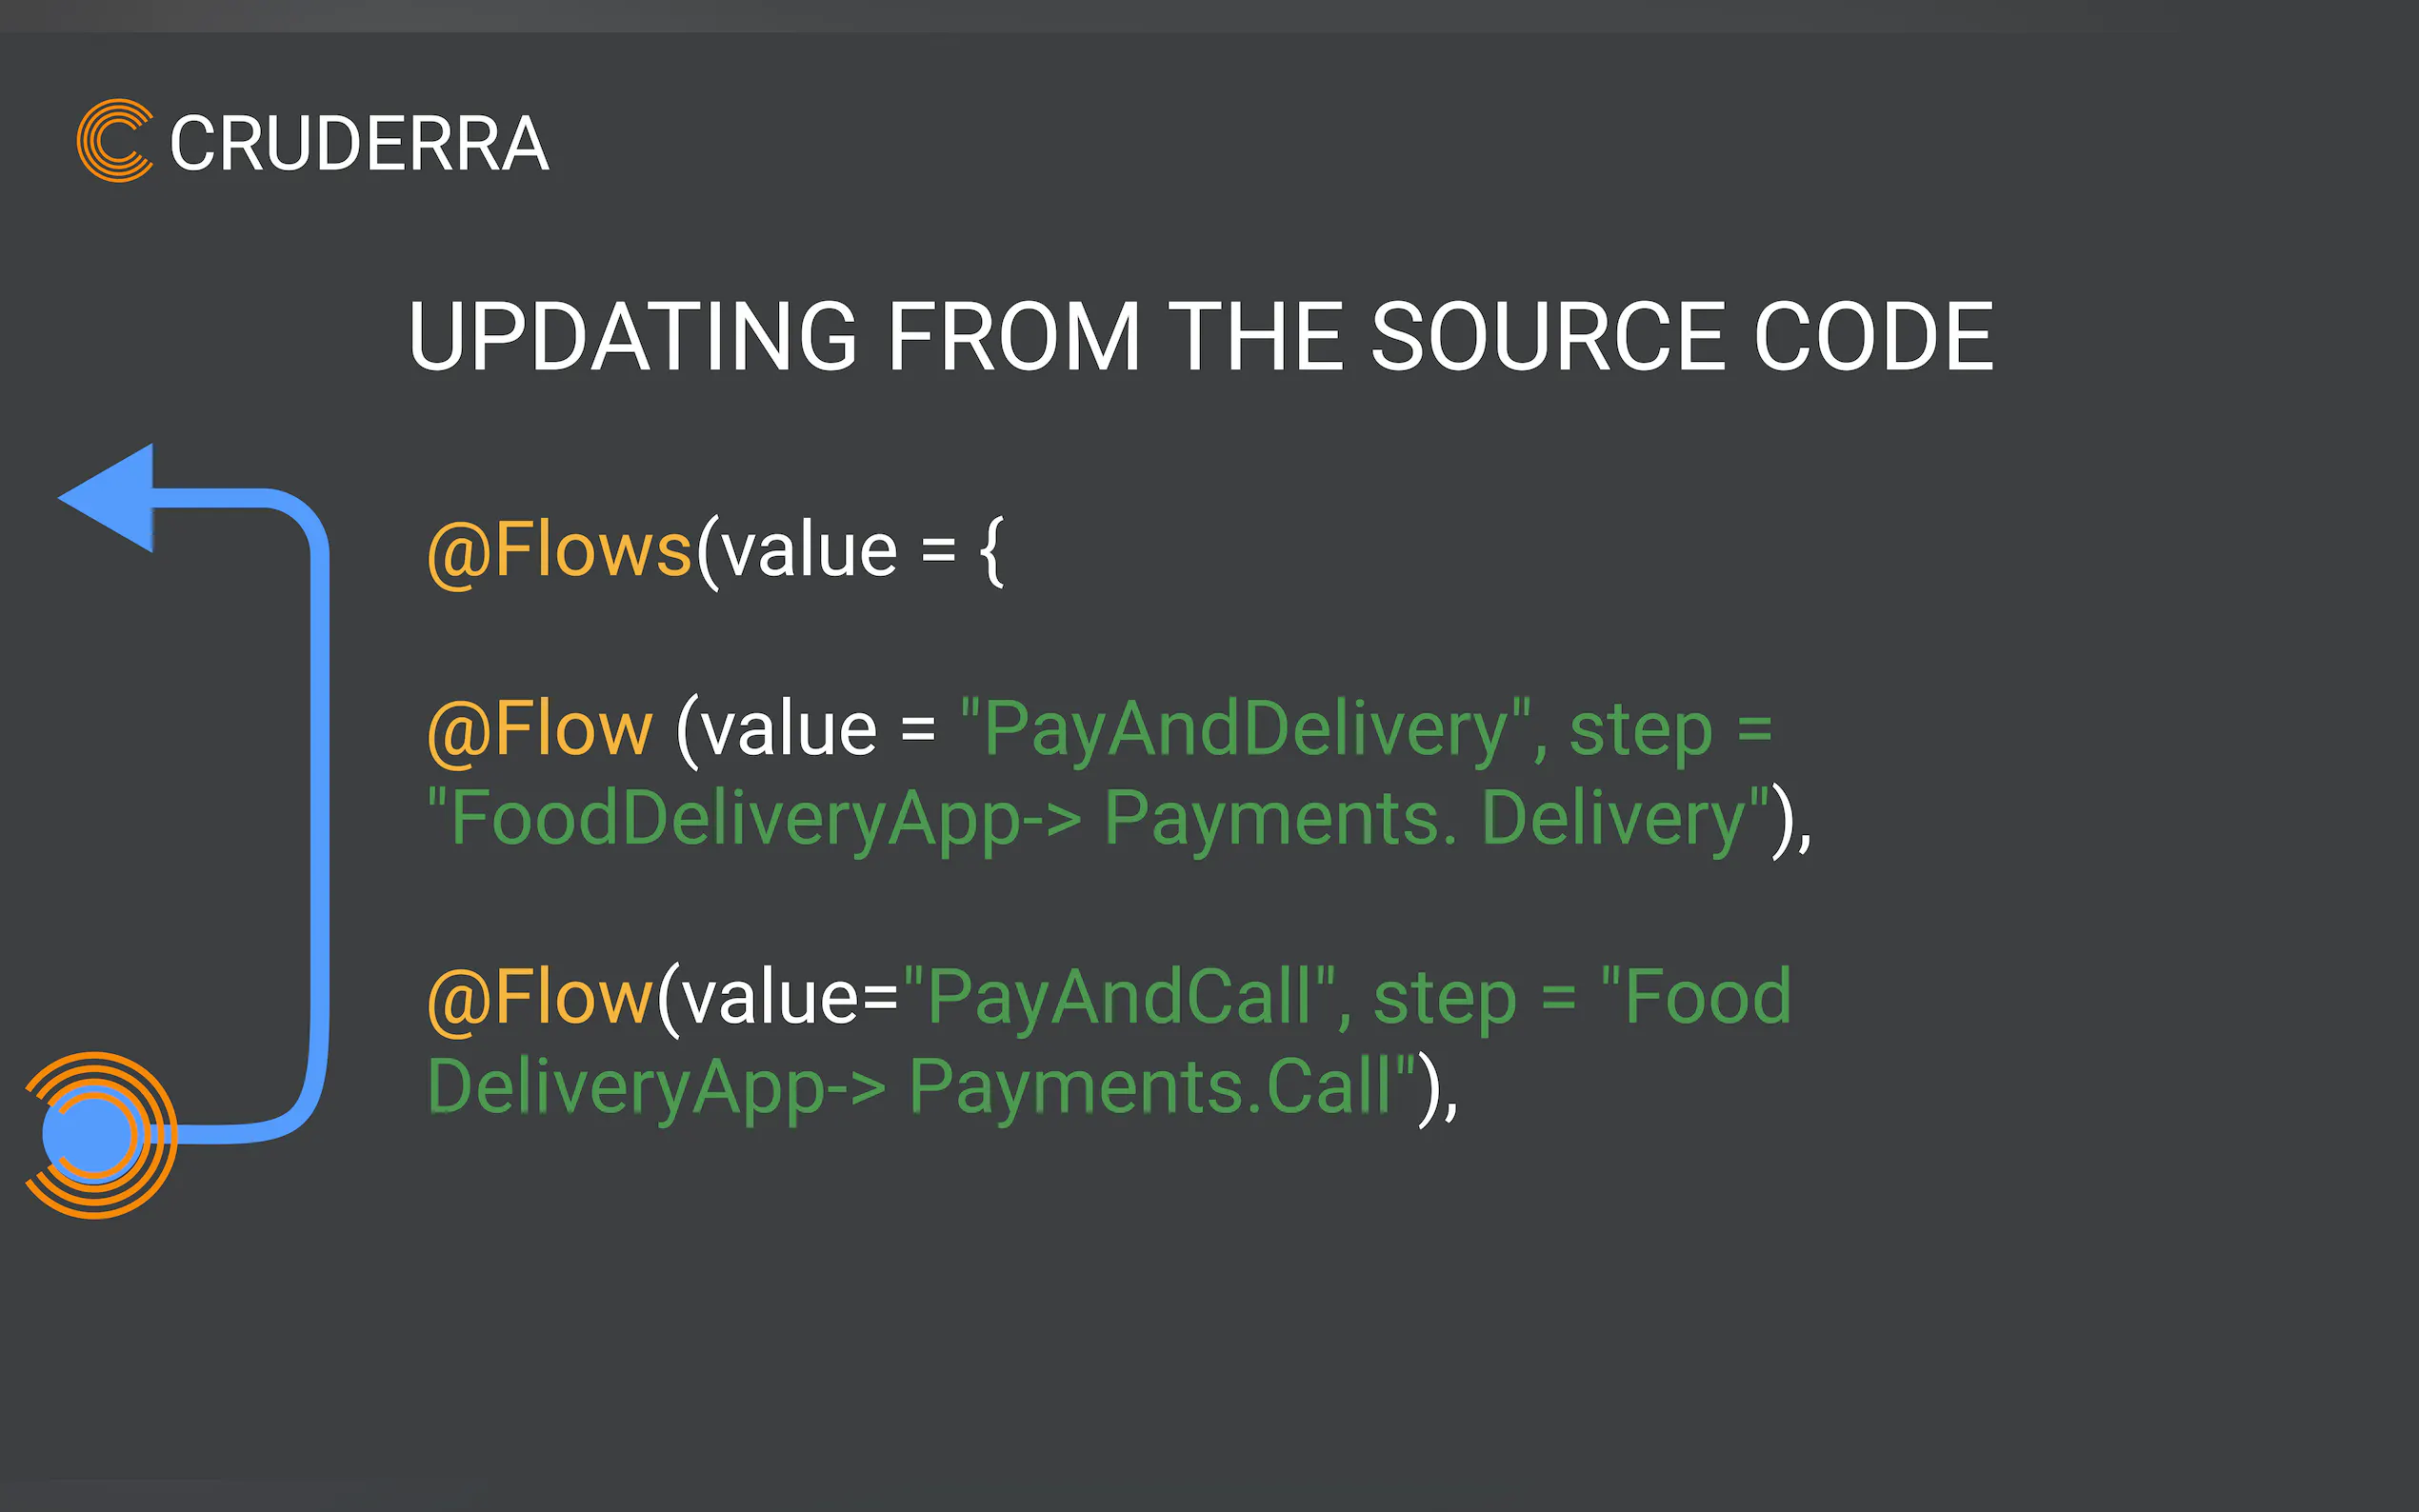Click the word "Food" ending the PayAndCall line
This screenshot has width=2419, height=1512.
pos(1707,997)
